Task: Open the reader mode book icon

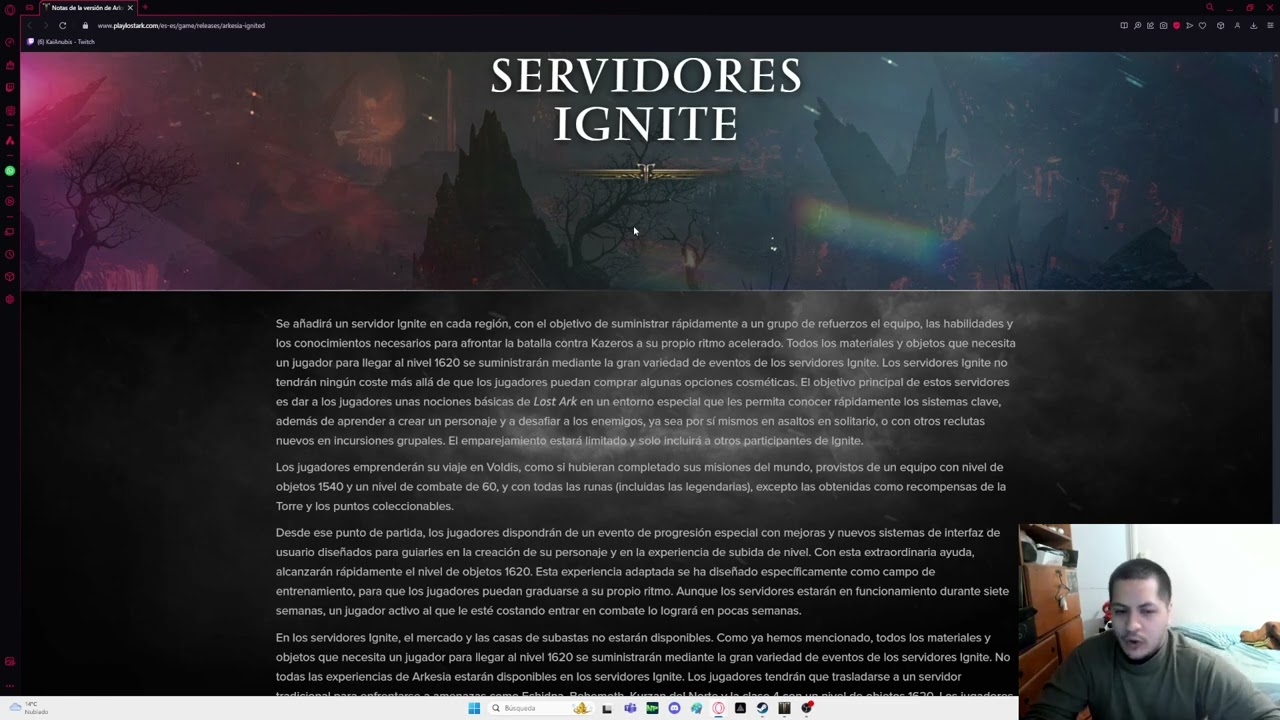Action: (1124, 25)
